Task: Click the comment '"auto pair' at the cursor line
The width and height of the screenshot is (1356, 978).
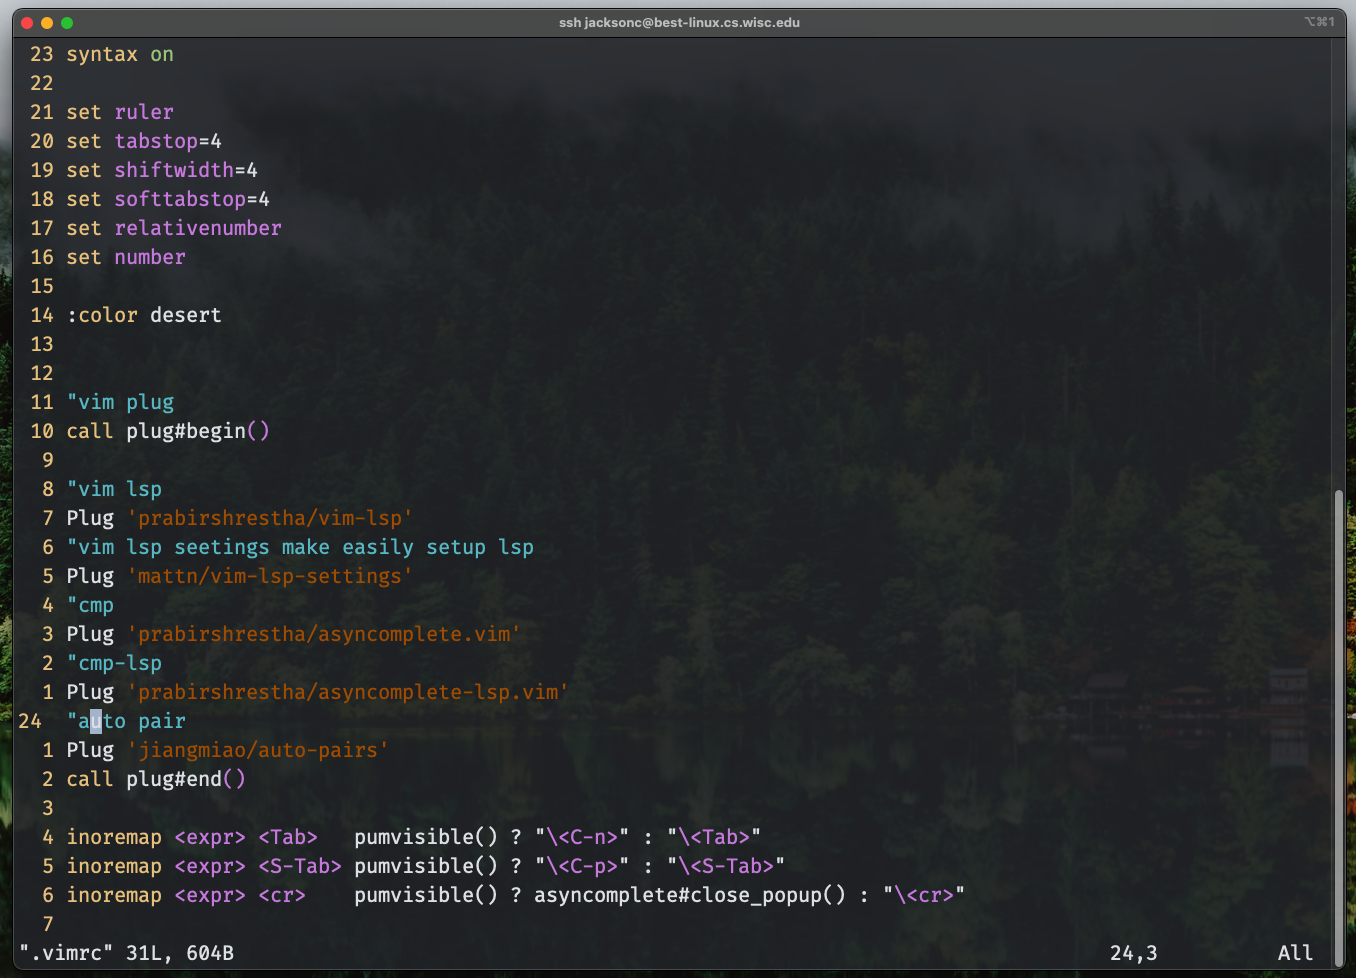Action: (126, 721)
